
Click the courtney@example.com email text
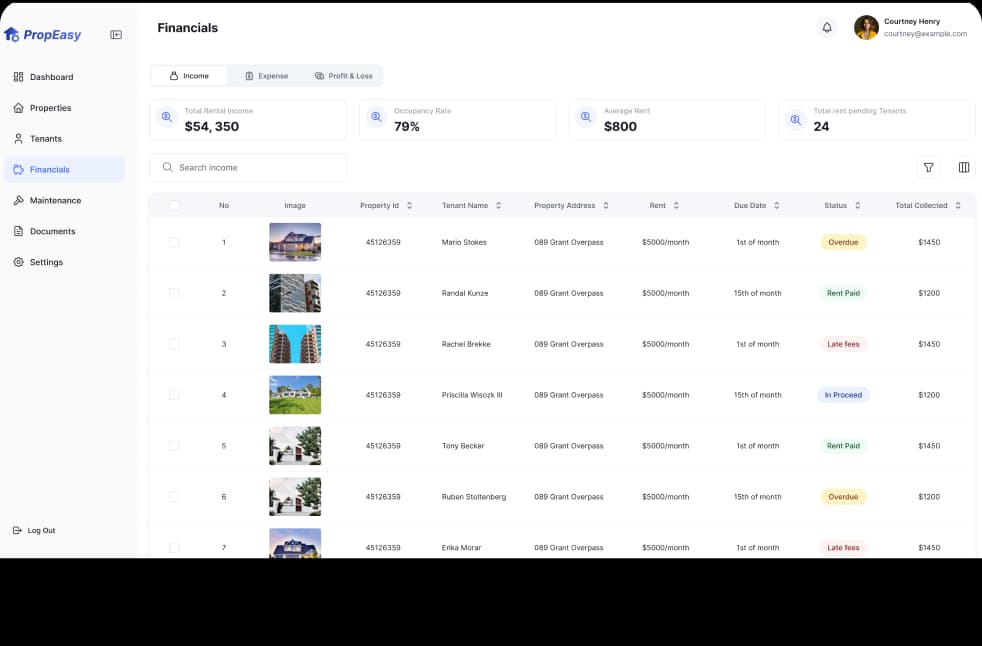click(x=925, y=34)
